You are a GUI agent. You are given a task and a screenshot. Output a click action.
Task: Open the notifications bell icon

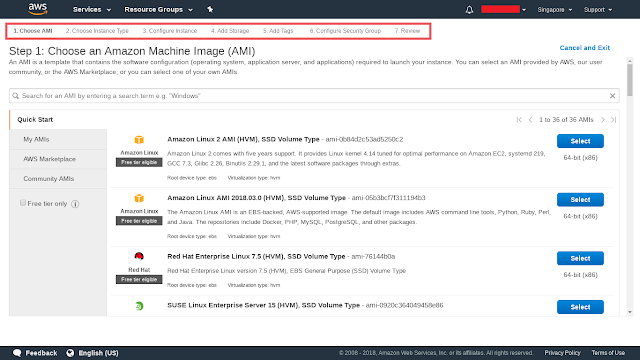click(469, 9)
